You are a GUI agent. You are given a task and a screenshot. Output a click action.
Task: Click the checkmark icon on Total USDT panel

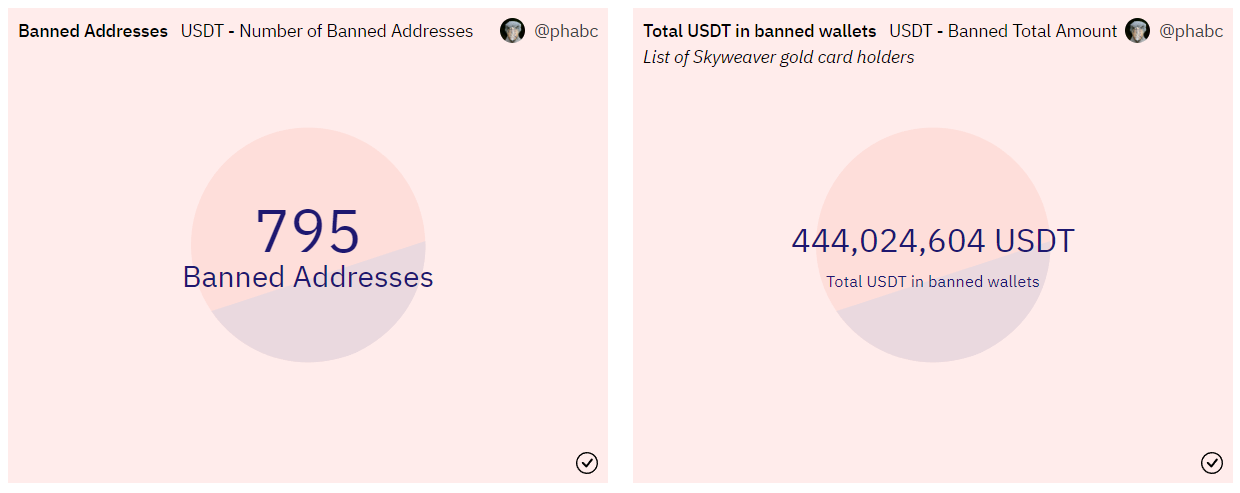(x=1212, y=462)
